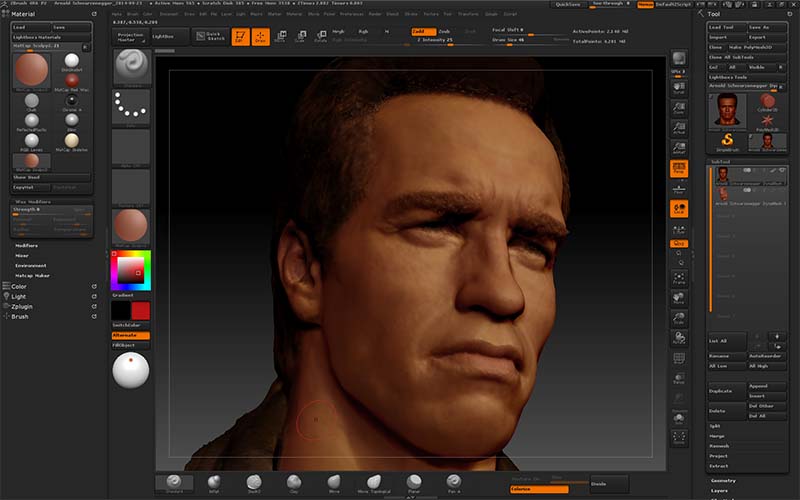Screen dimensions: 800x500
Task: Expand the Mixer section
Action: point(22,256)
